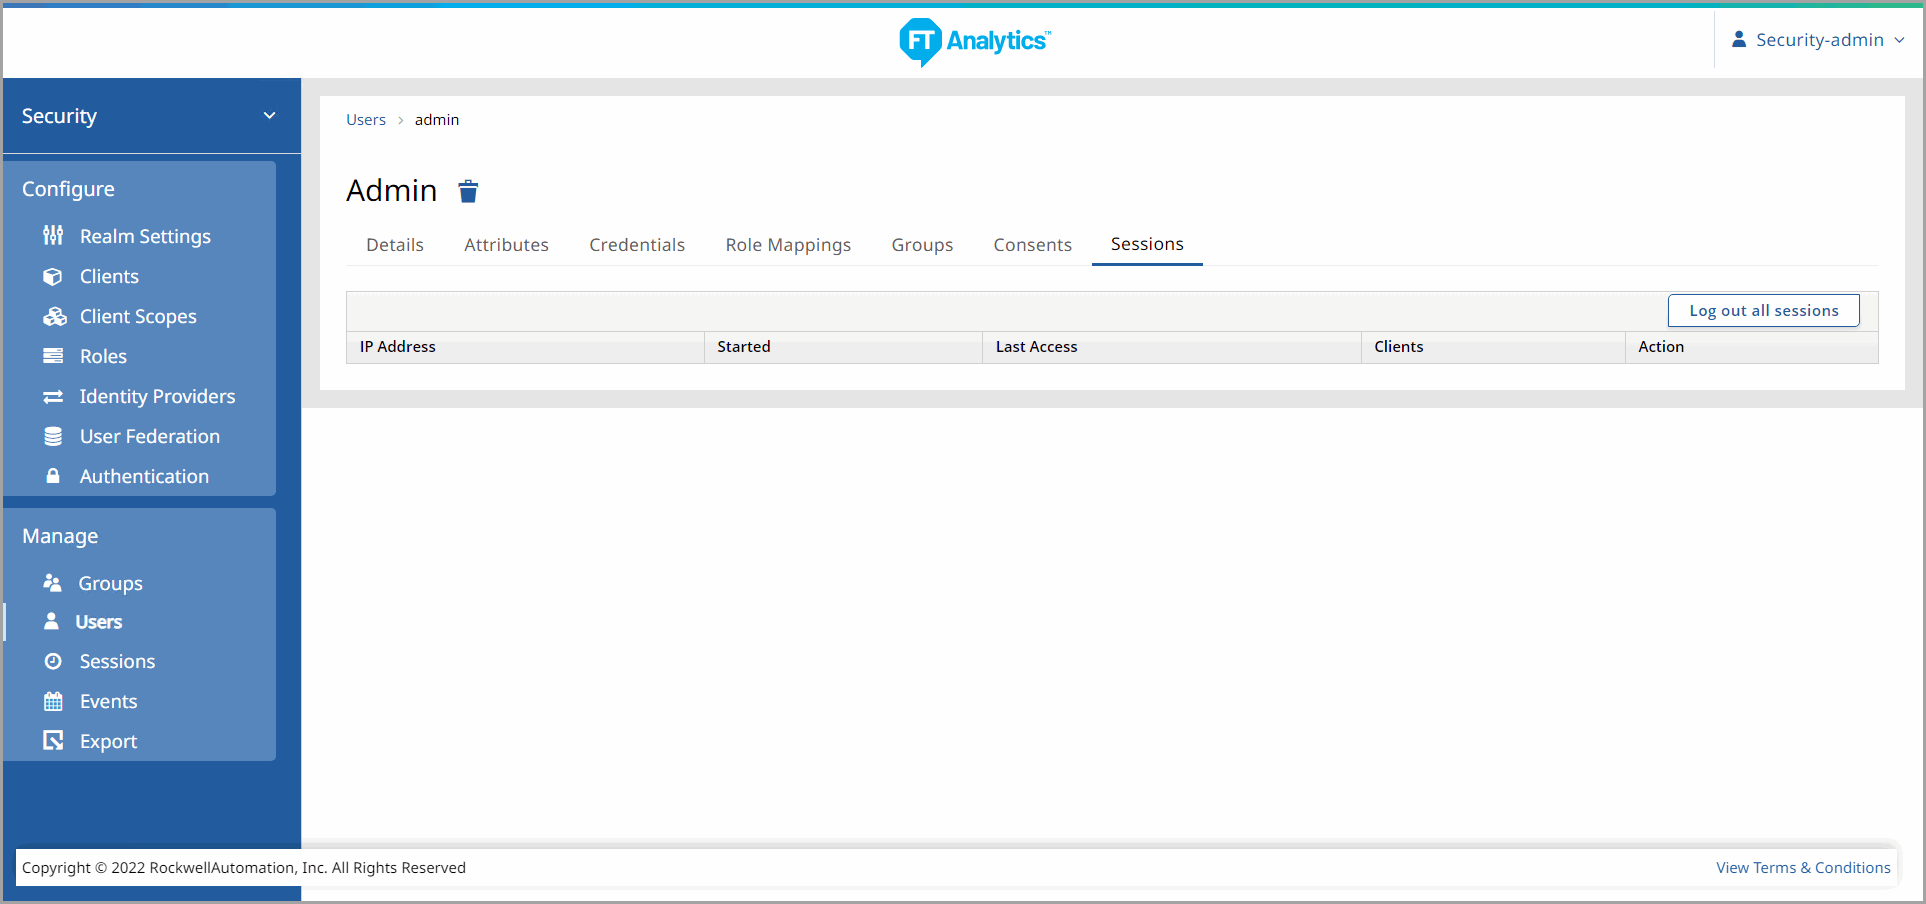Click the Configure section heading
This screenshot has width=1926, height=904.
68,189
